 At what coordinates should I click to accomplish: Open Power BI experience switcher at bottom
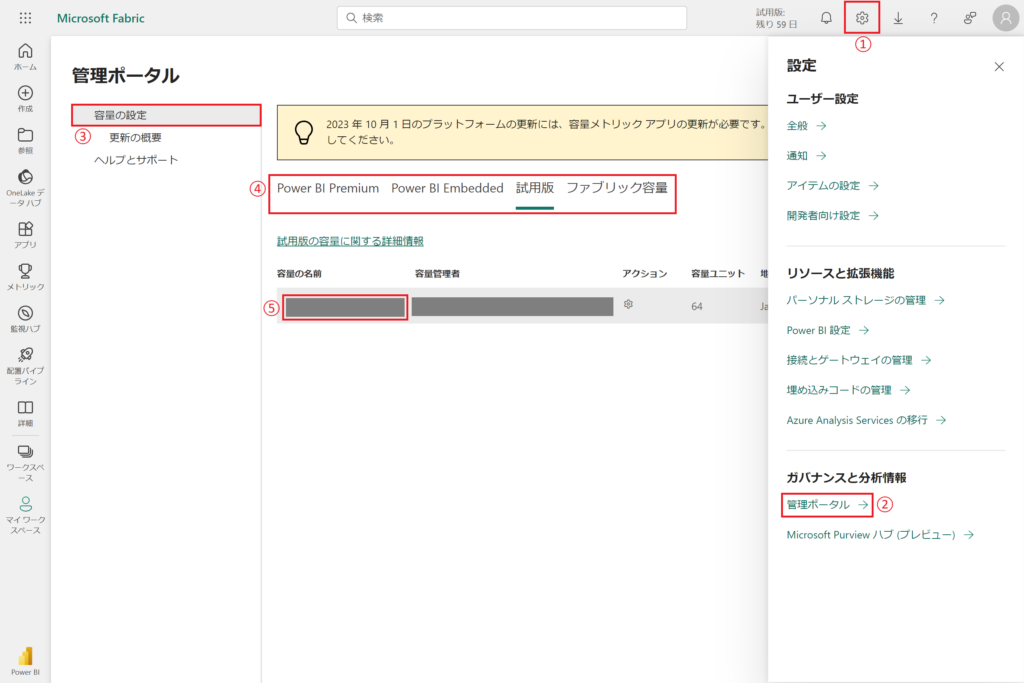(25, 659)
